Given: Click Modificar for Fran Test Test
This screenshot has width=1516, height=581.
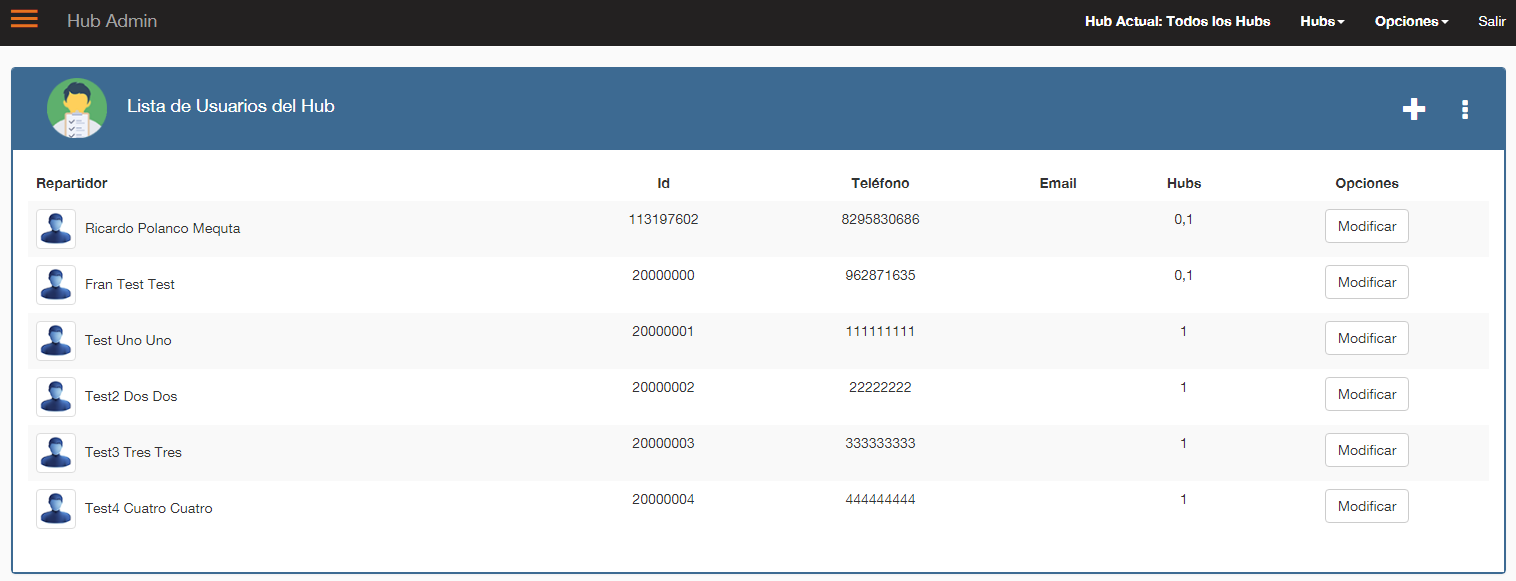Looking at the screenshot, I should pos(1367,282).
